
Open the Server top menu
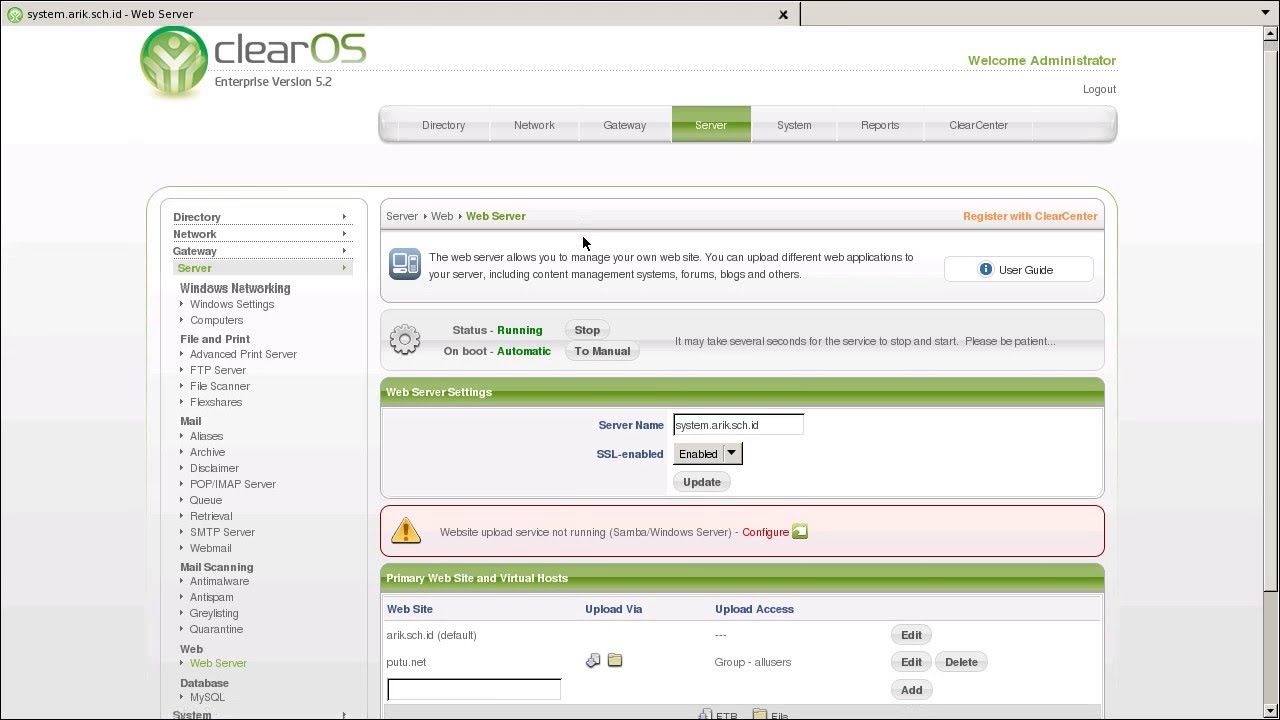point(711,125)
